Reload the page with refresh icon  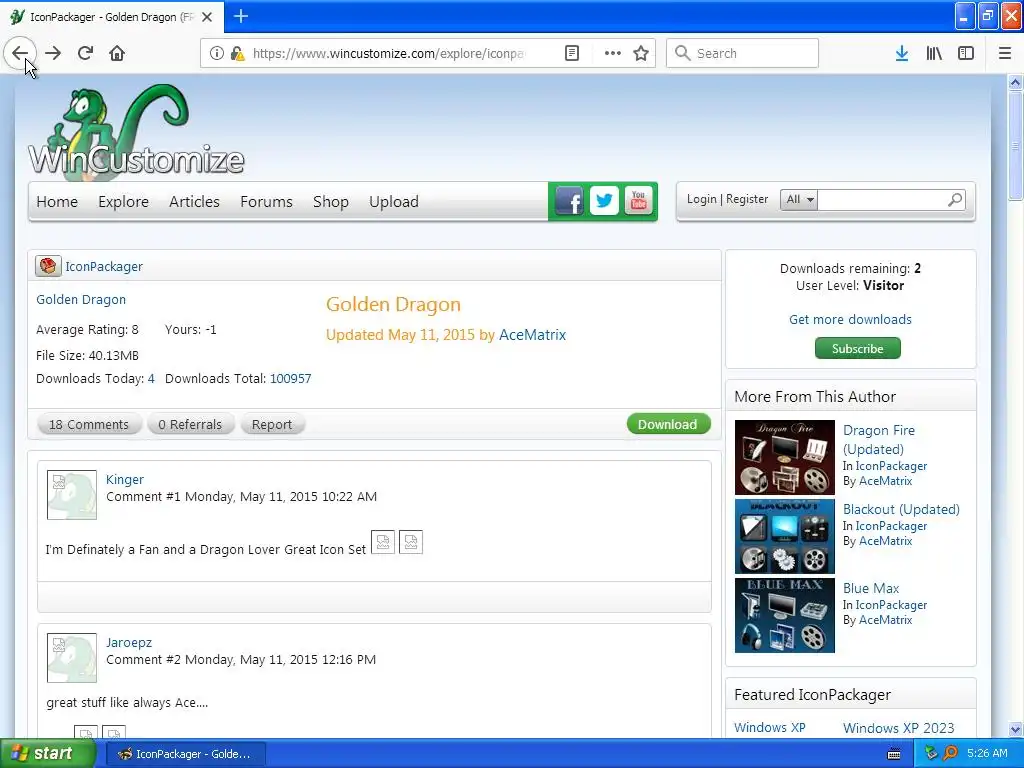click(x=85, y=53)
